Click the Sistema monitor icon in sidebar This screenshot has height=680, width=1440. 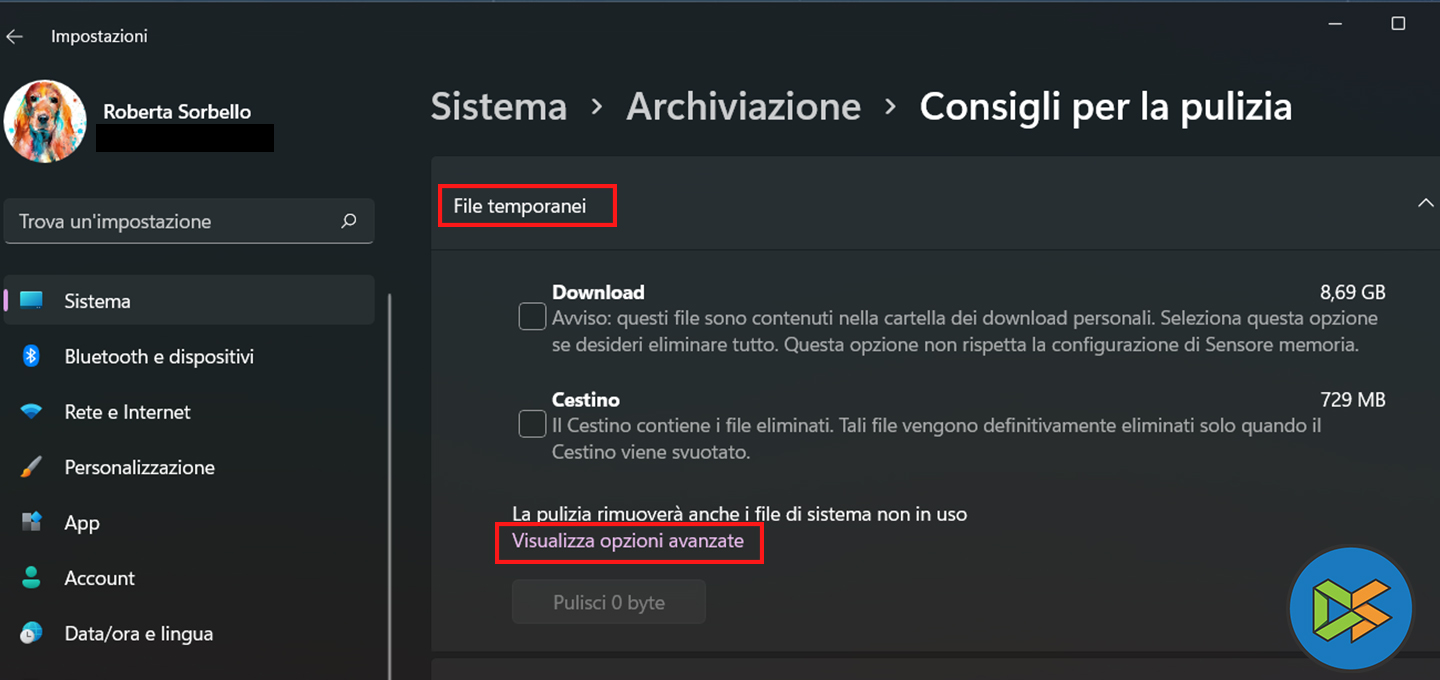32,301
